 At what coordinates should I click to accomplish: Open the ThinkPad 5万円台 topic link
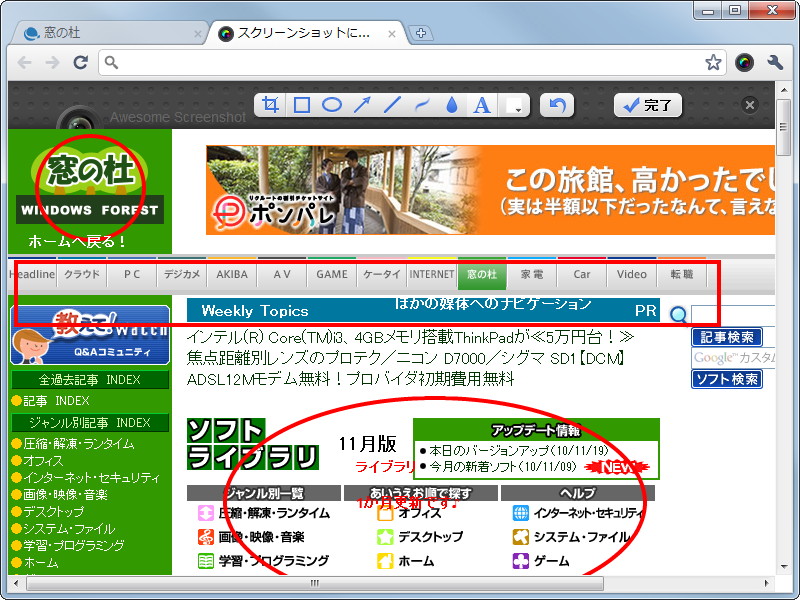coord(410,337)
